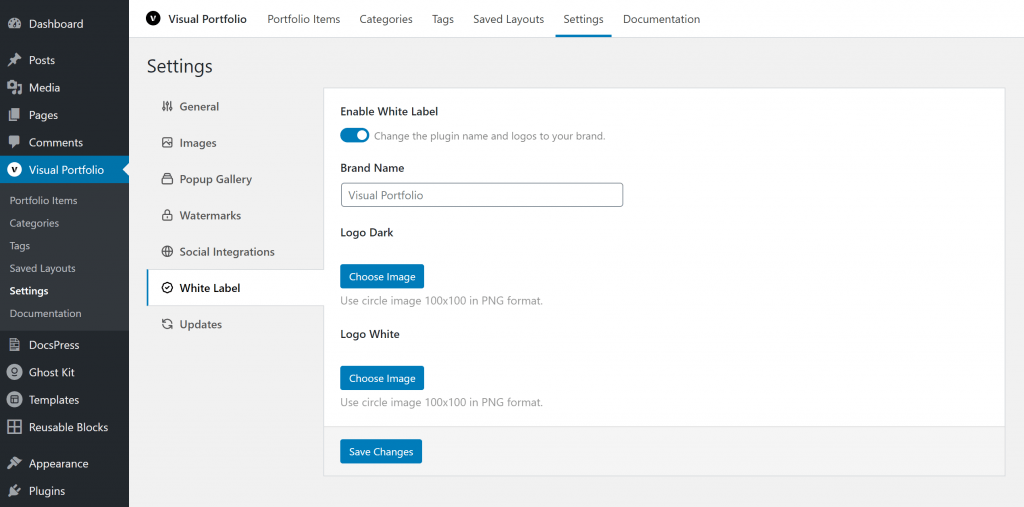Select White Label settings section

(x=235, y=287)
